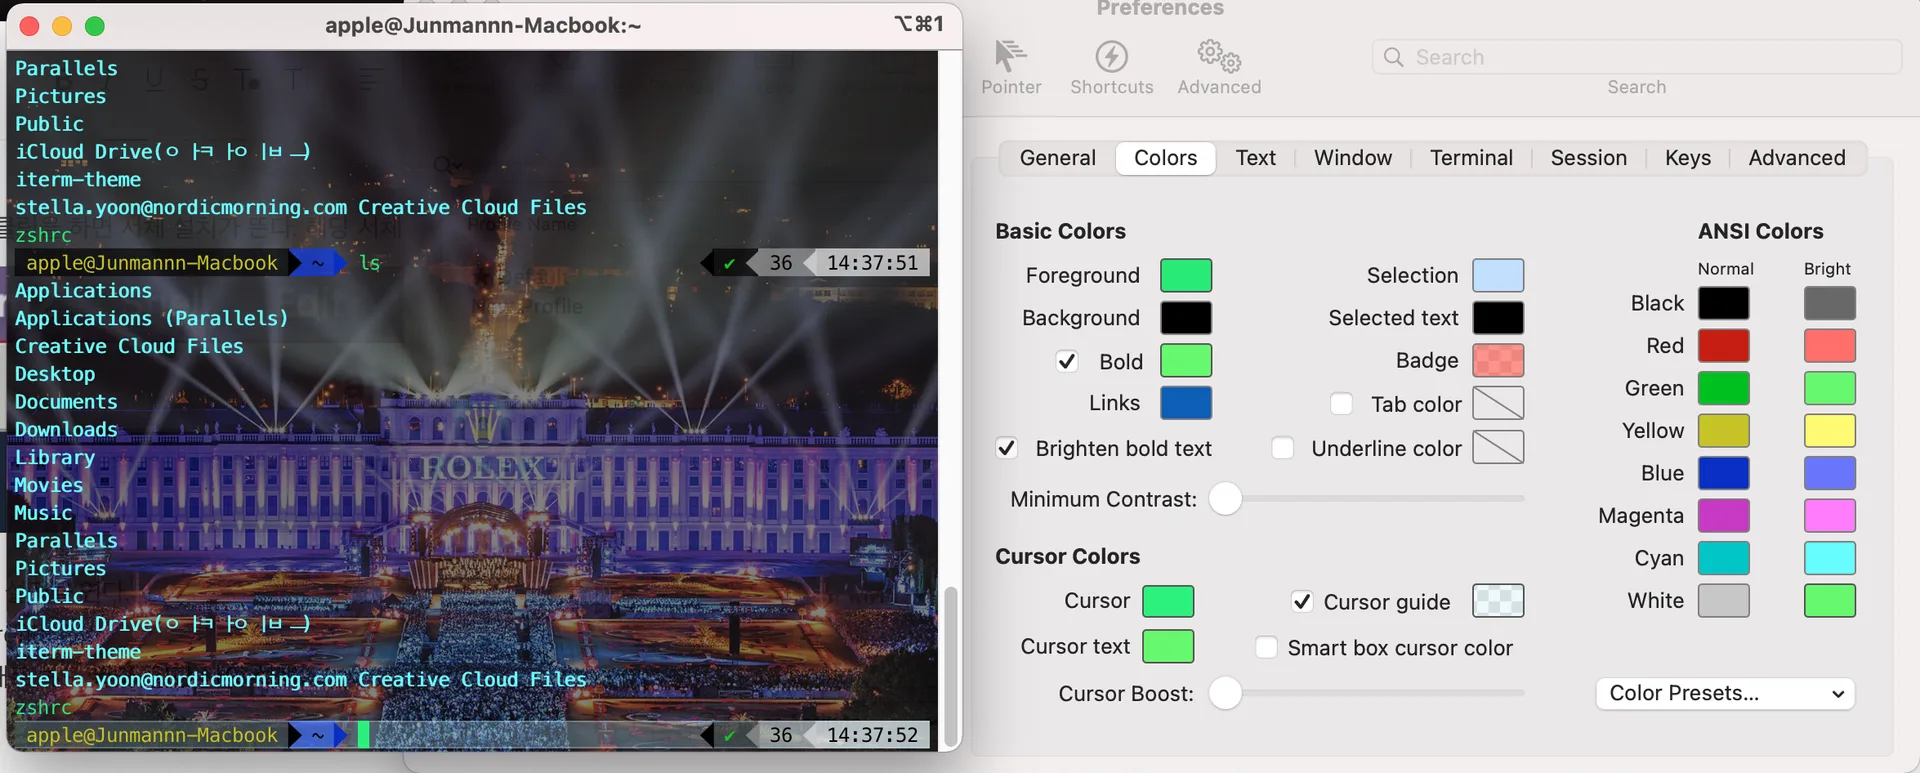Click the Foreground color swatch
The image size is (1920, 773).
(1186, 275)
